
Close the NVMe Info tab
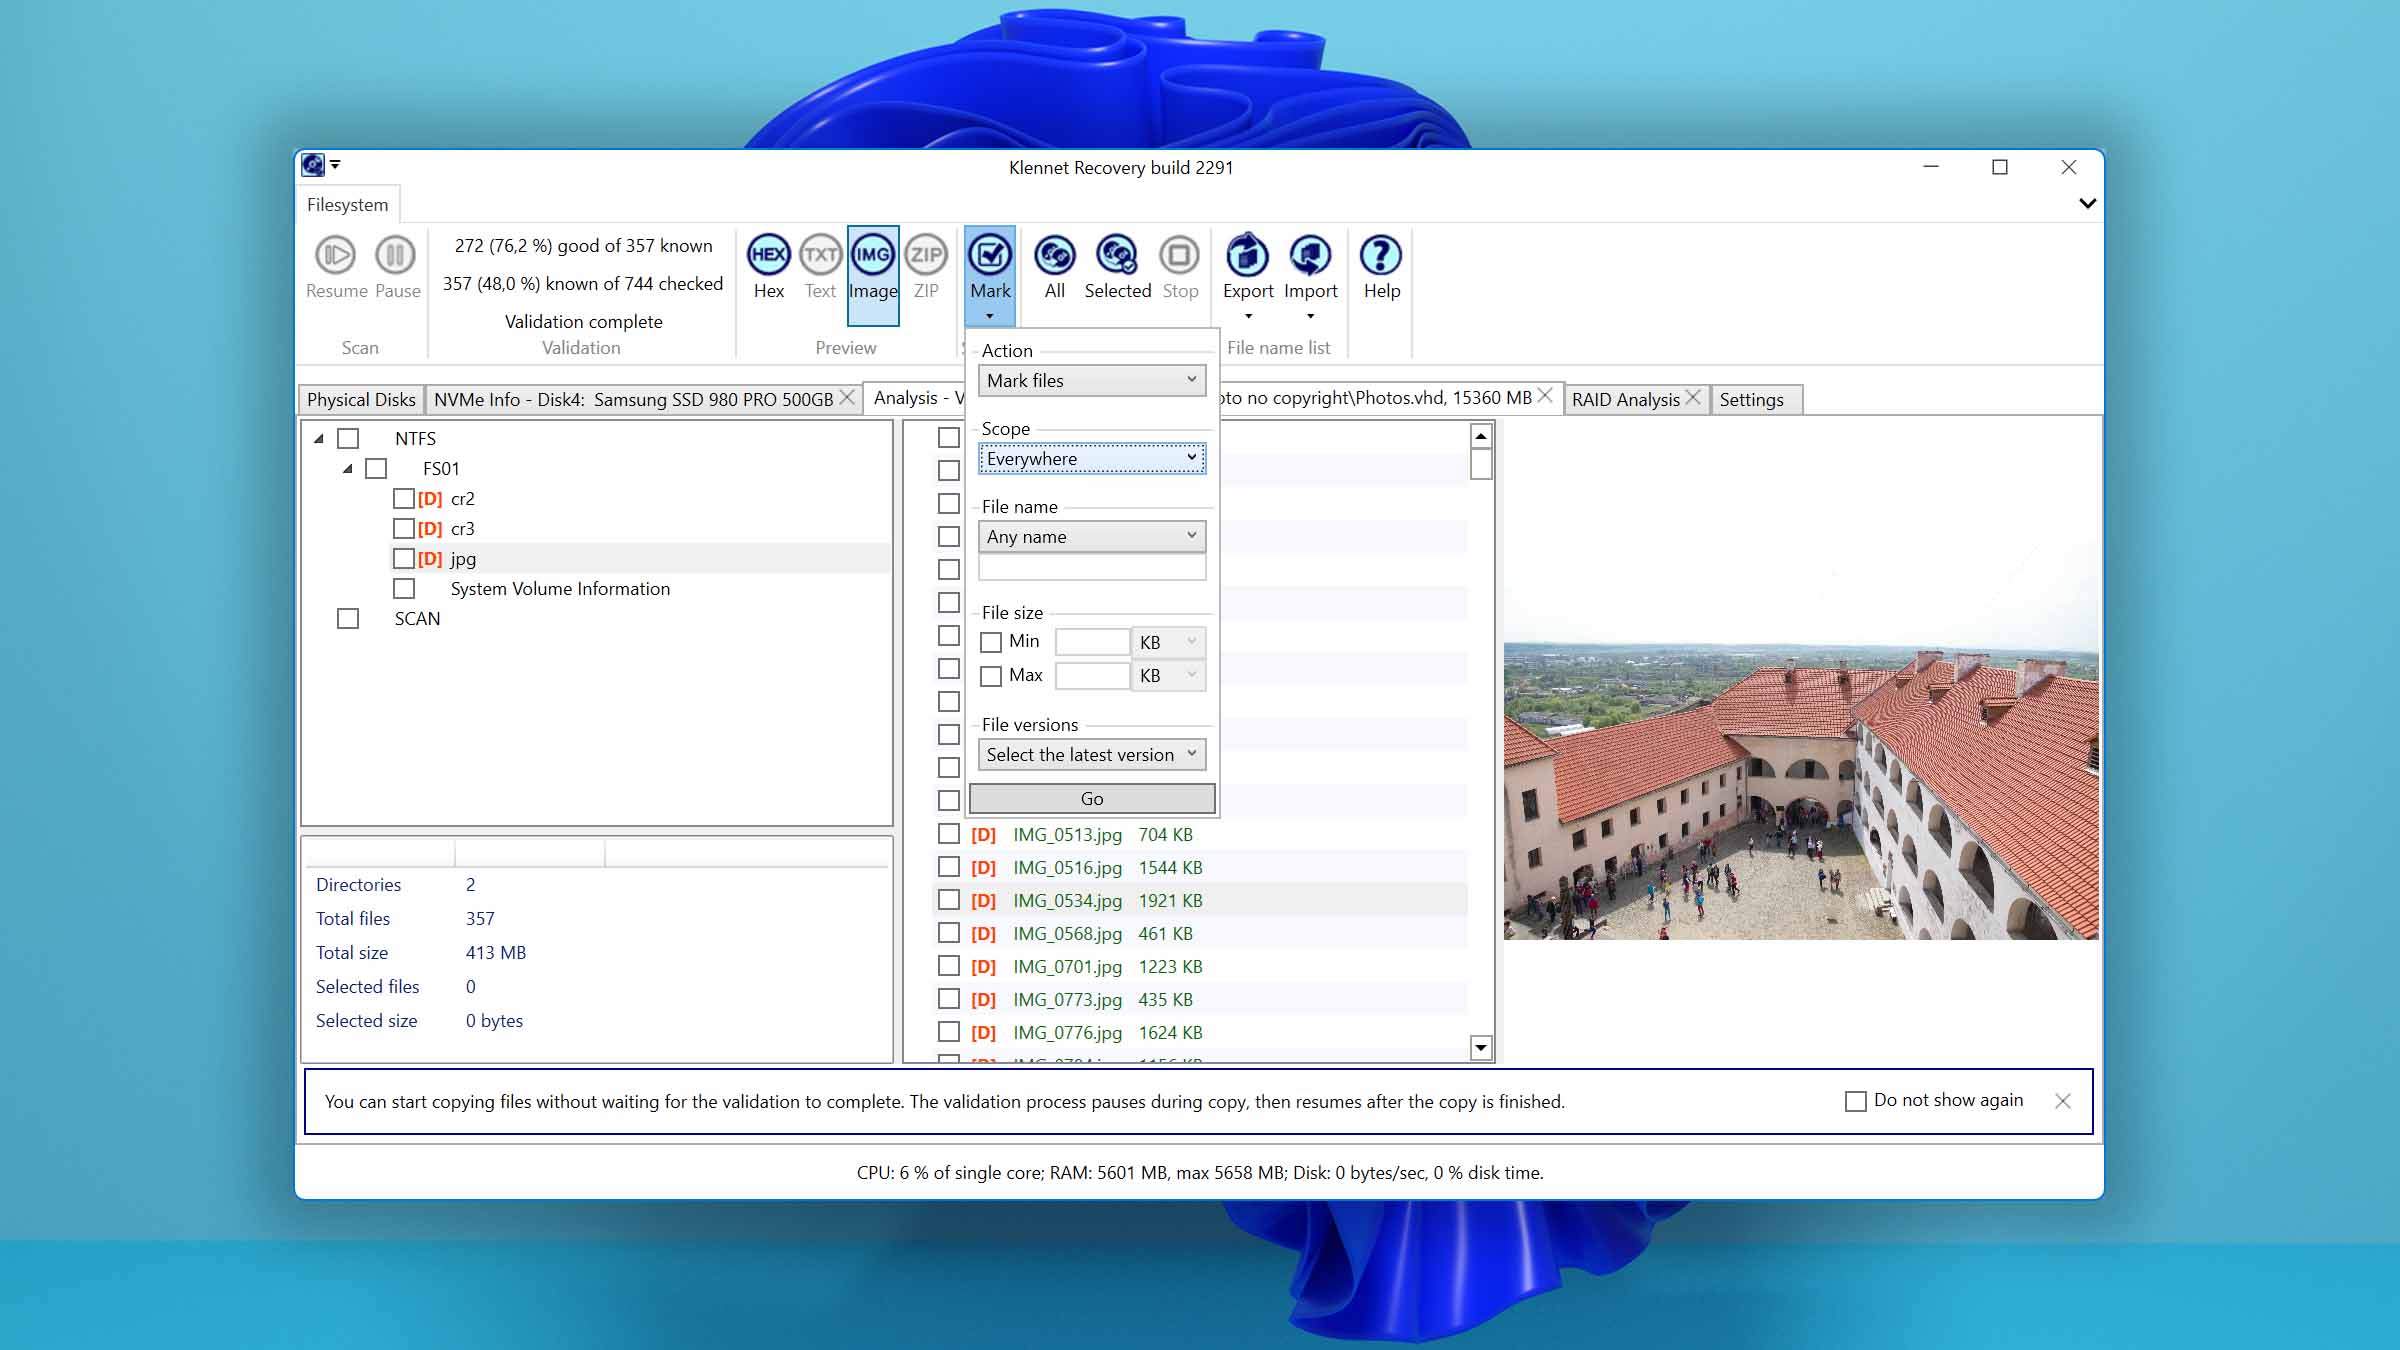pos(847,397)
